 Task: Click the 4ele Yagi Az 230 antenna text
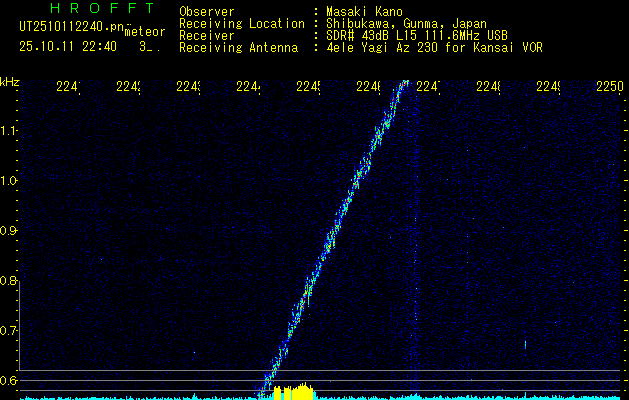click(x=435, y=47)
